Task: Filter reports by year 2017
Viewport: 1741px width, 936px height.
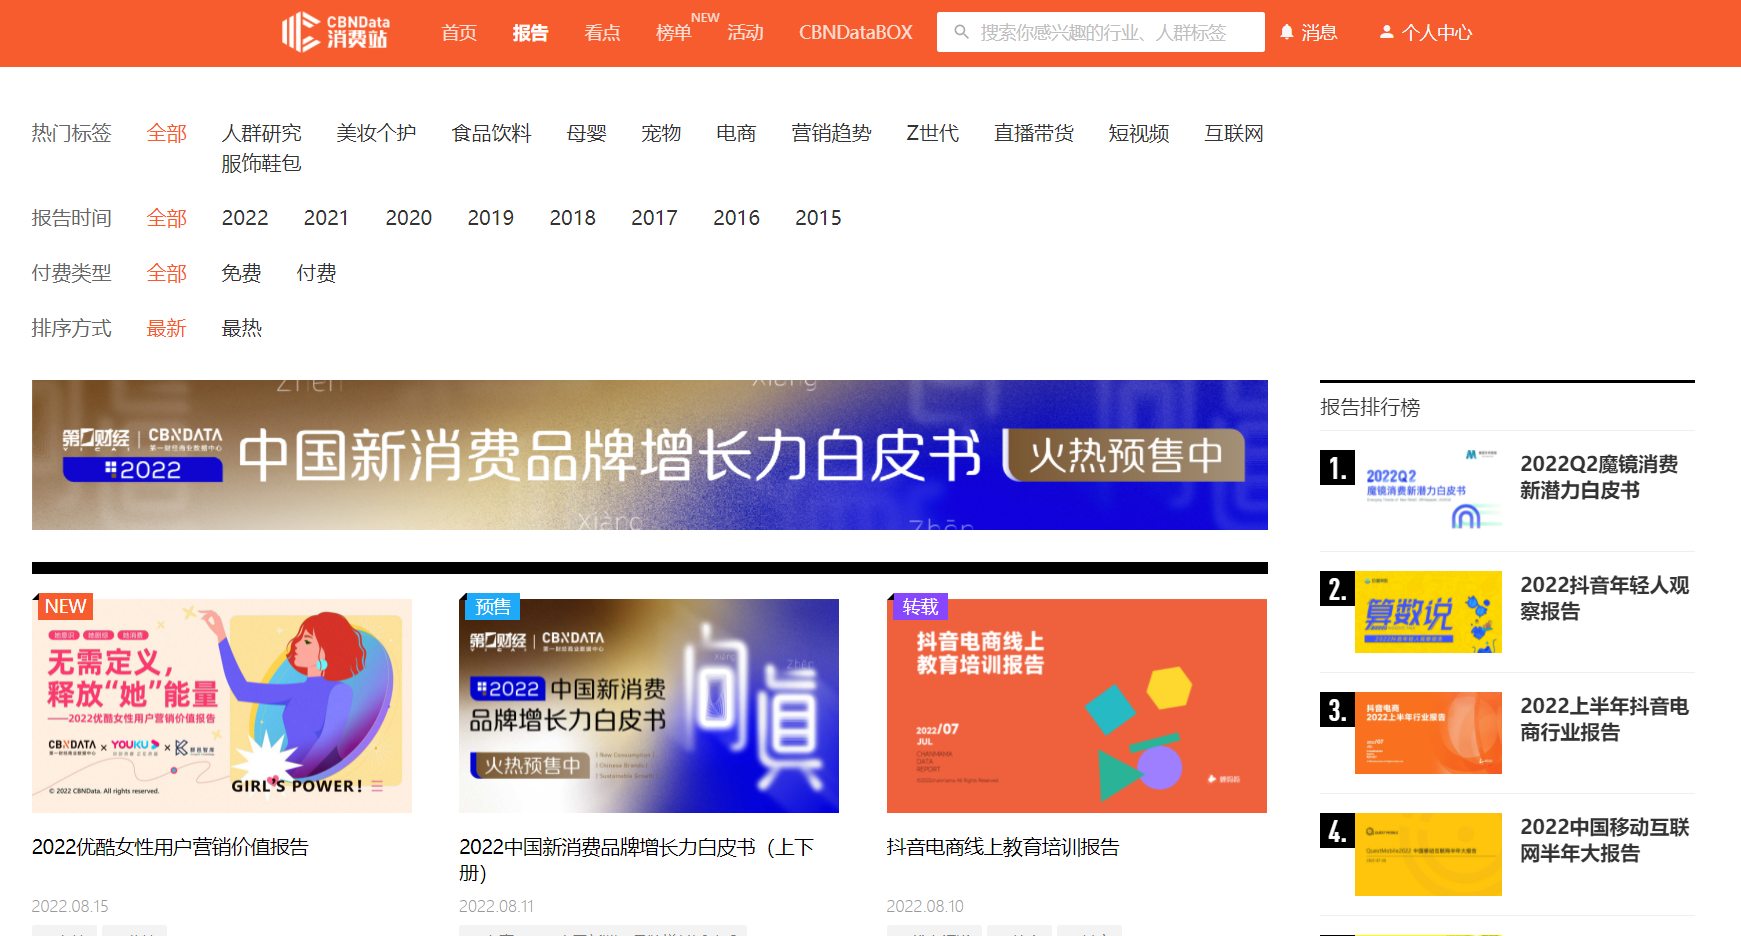Action: [655, 218]
